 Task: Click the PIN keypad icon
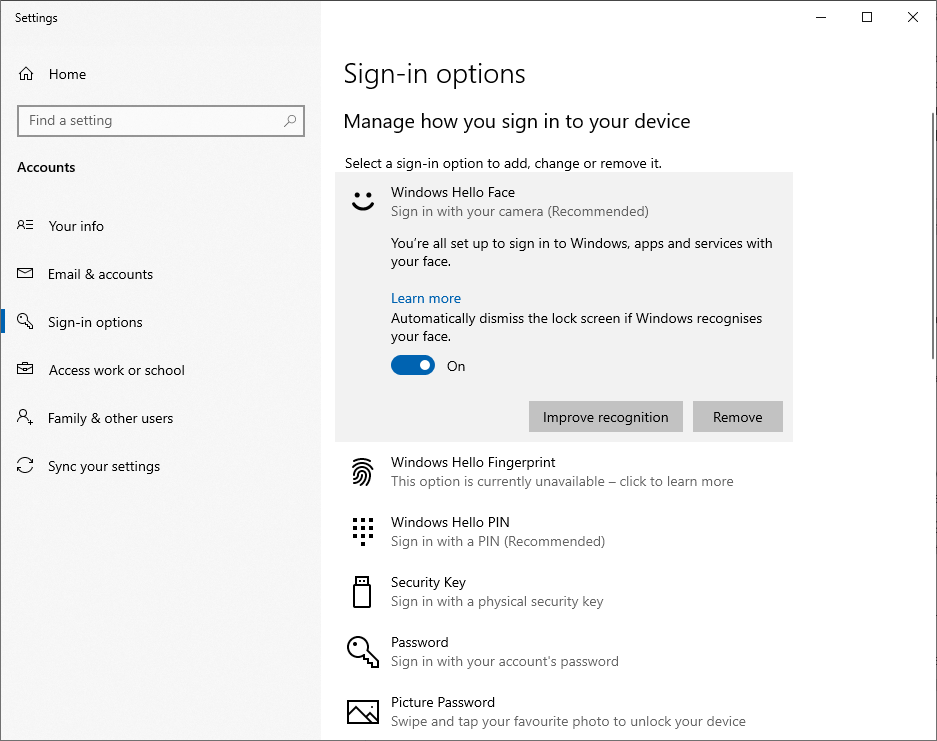tap(363, 531)
